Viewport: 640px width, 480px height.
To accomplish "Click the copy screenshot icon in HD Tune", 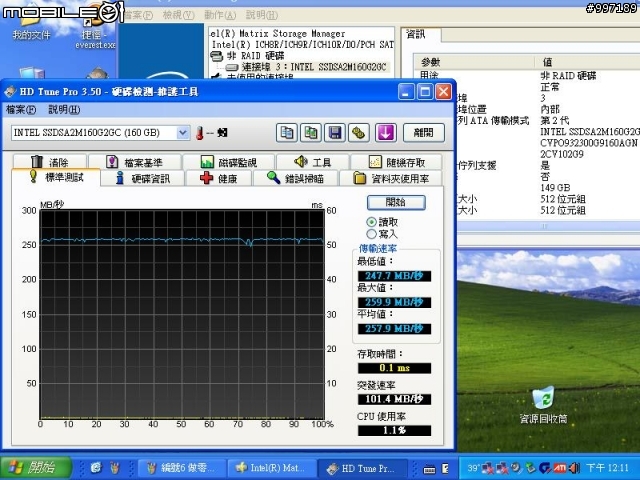I will point(311,133).
